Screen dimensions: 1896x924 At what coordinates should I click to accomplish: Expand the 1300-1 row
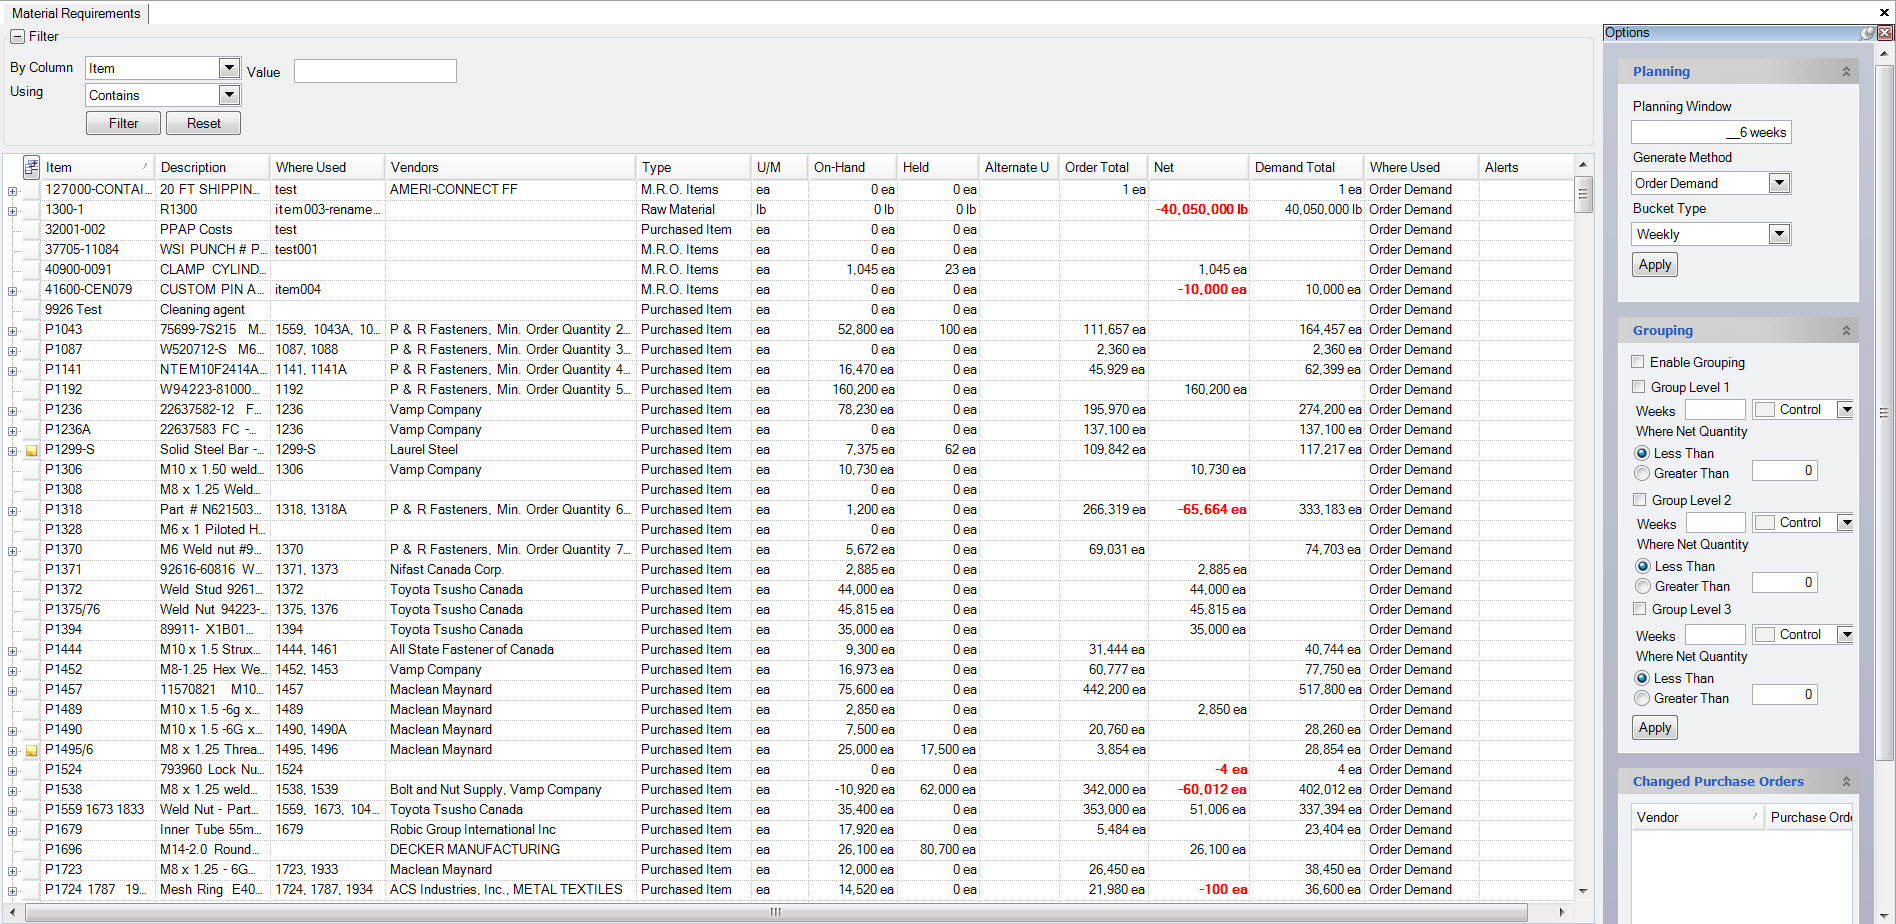[x=13, y=210]
